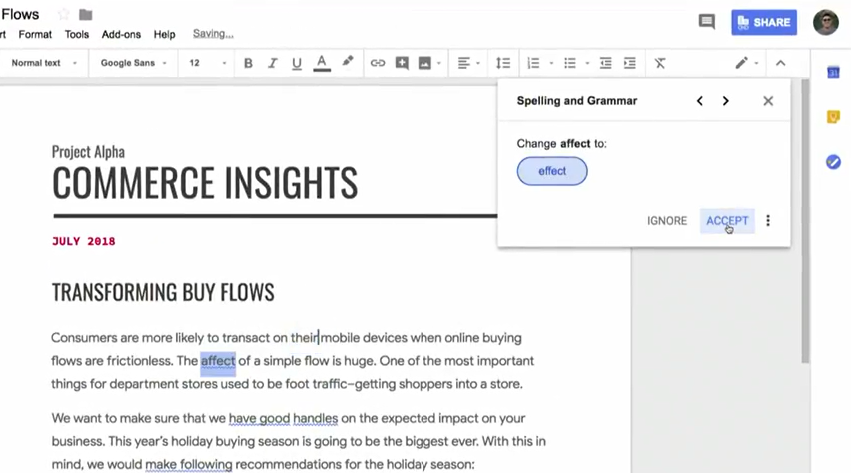Select the highlight color pen icon
851x473 pixels.
[x=347, y=62]
